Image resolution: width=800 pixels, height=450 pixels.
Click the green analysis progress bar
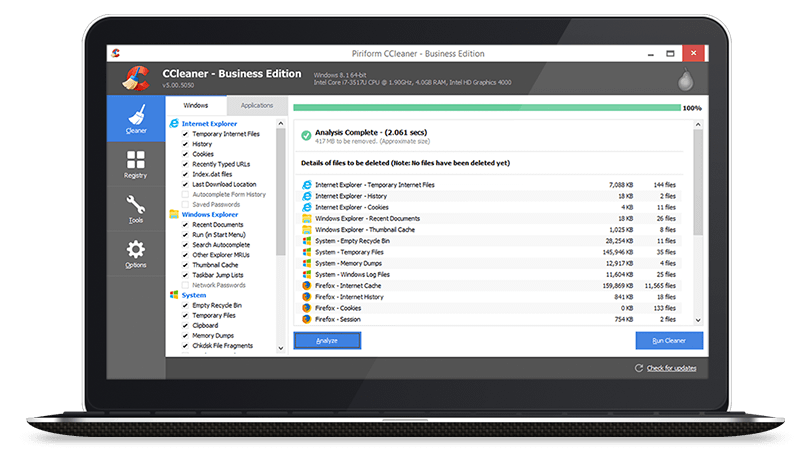tap(487, 108)
